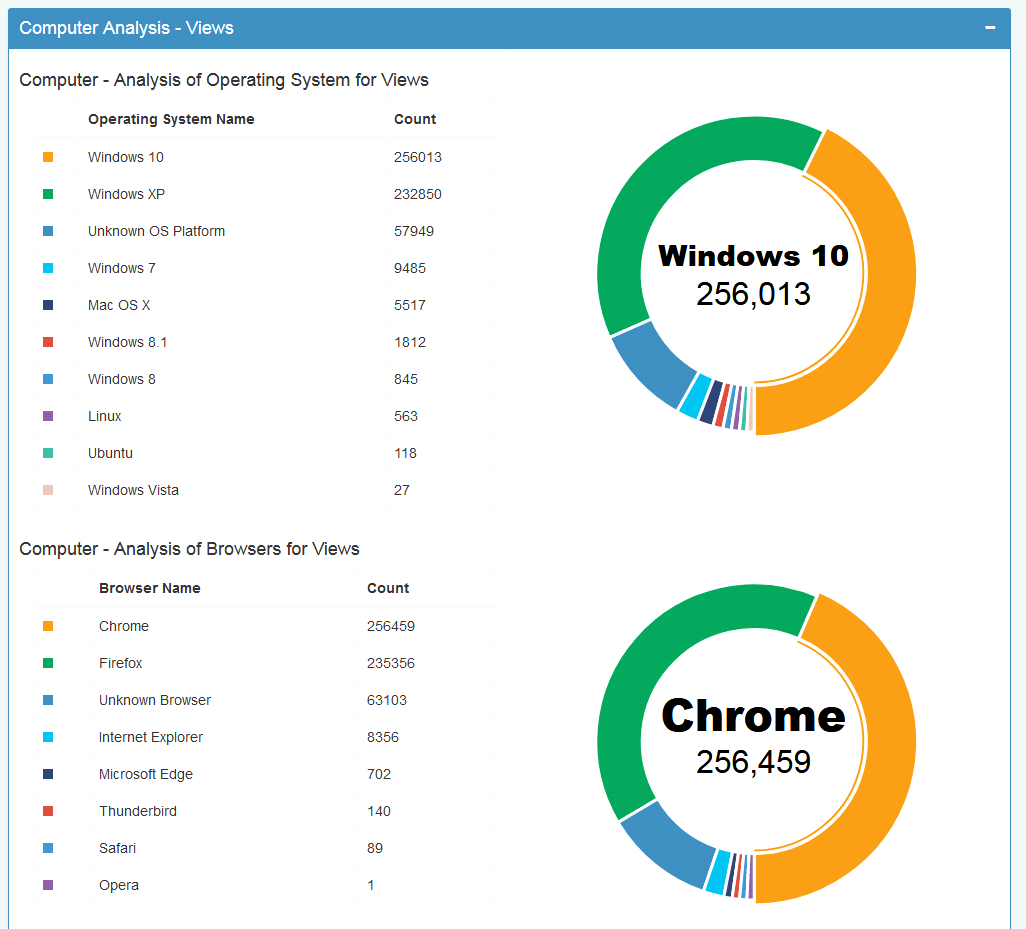
Task: Select the purple Linux legend marker
Action: [48, 416]
